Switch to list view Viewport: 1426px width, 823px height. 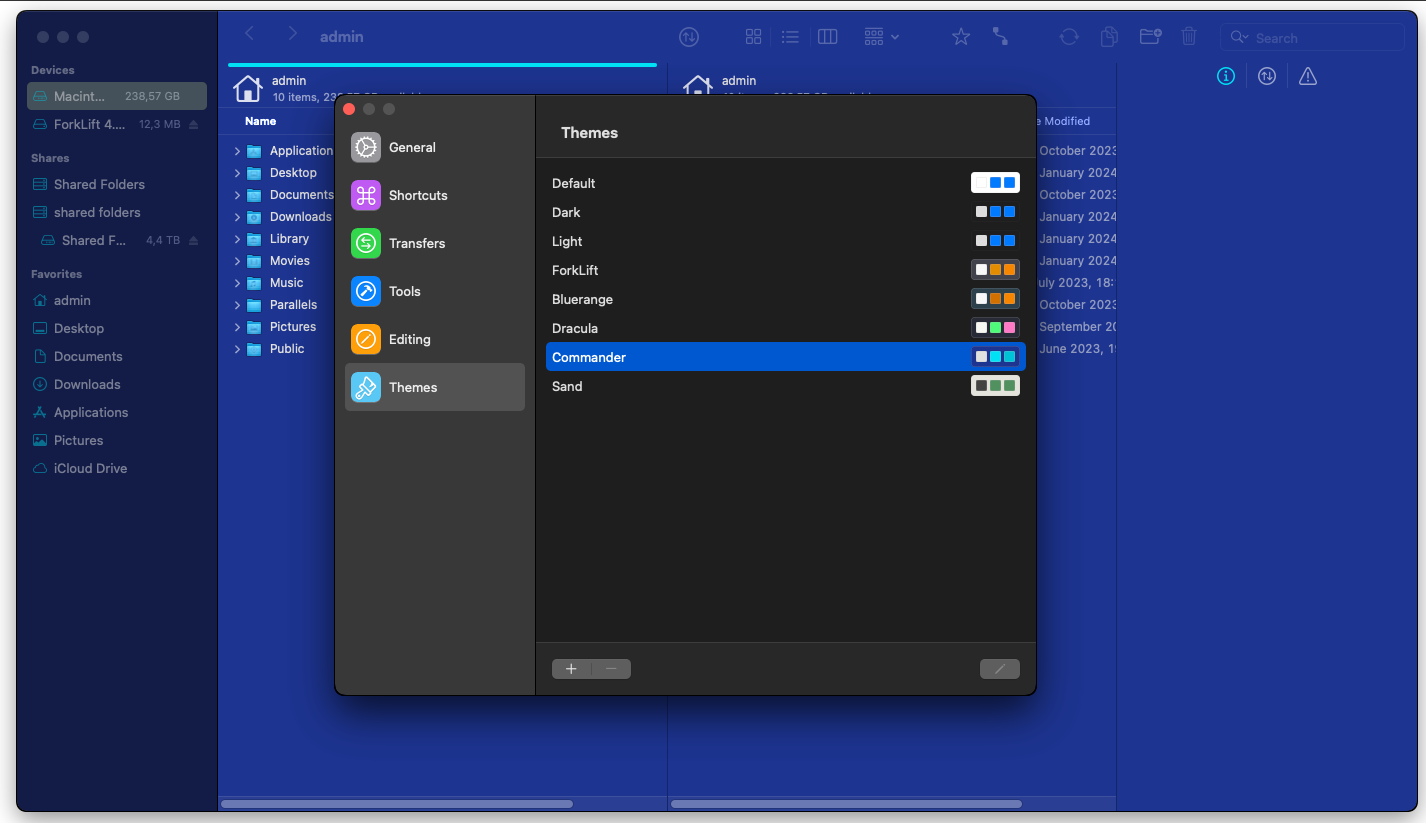(790, 37)
